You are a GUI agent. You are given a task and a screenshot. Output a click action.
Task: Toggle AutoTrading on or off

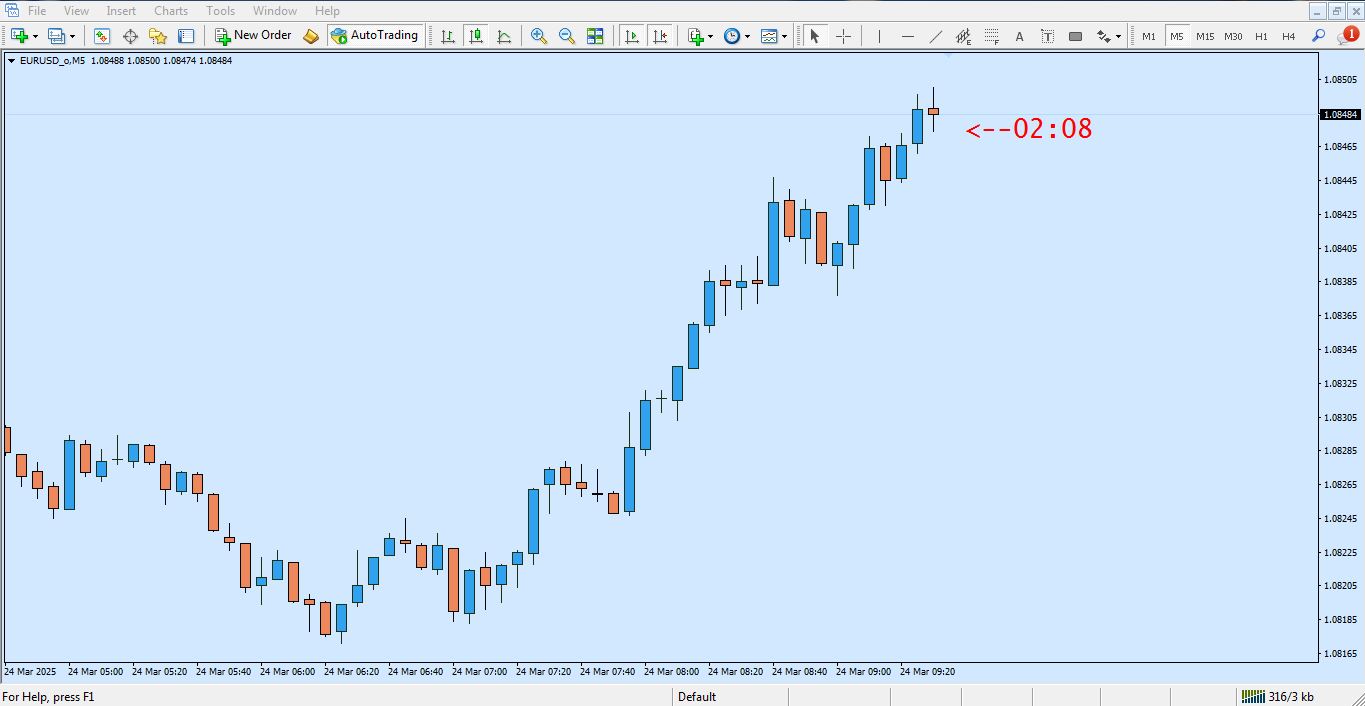point(374,36)
